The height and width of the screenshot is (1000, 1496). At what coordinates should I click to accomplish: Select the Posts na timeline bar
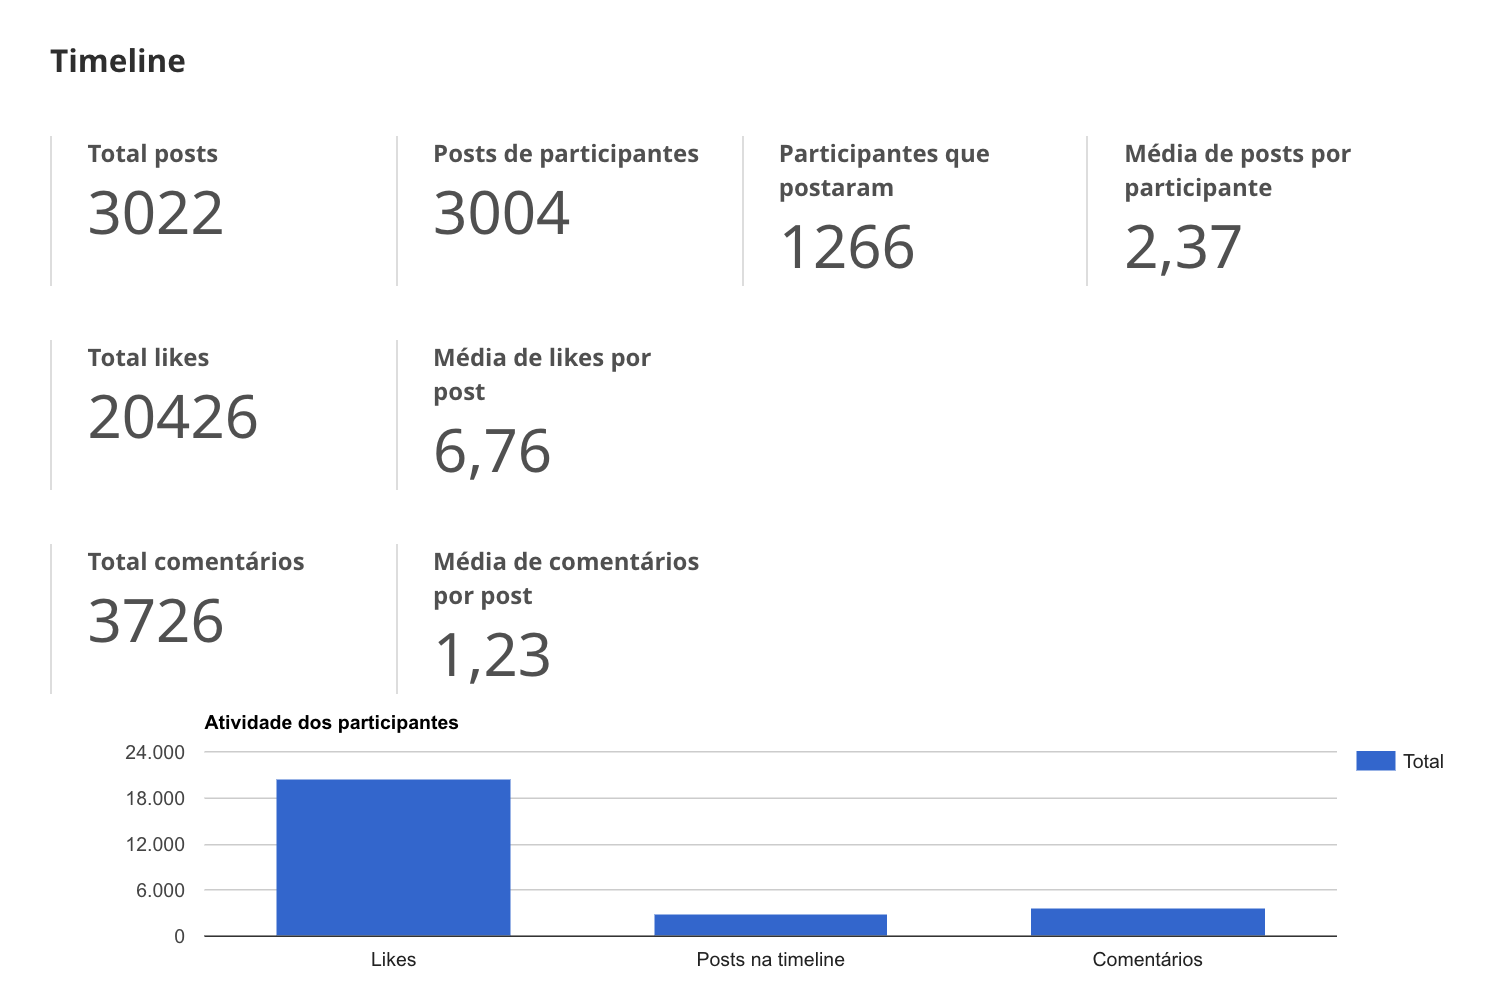coord(770,925)
